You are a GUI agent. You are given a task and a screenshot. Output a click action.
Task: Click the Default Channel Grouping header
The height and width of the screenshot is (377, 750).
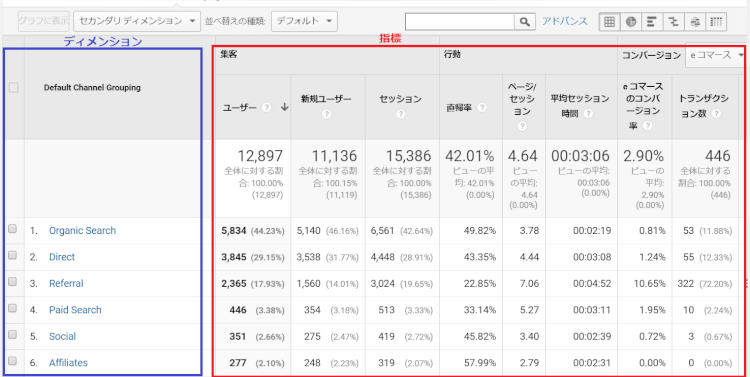(x=92, y=88)
